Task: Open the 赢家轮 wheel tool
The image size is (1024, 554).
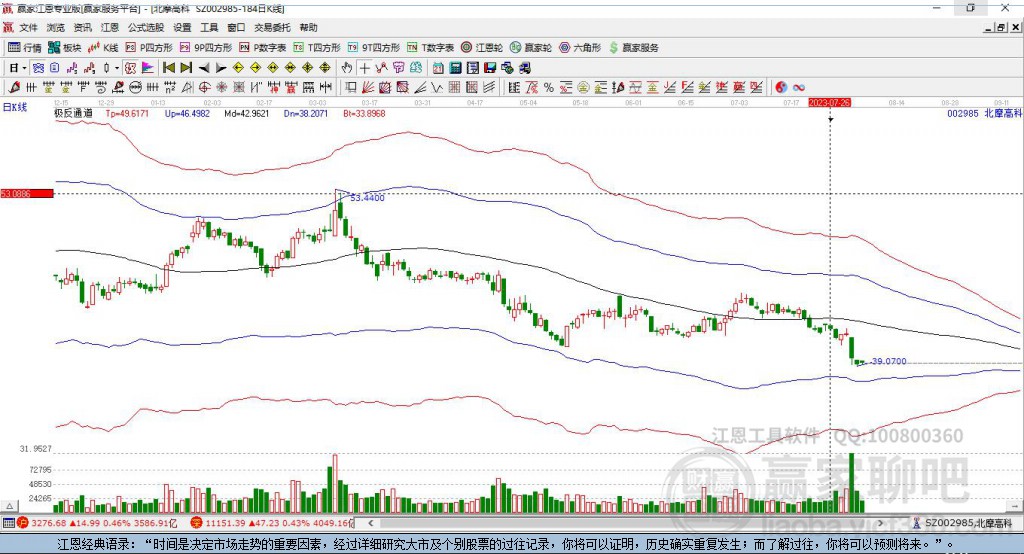Action: click(531, 48)
